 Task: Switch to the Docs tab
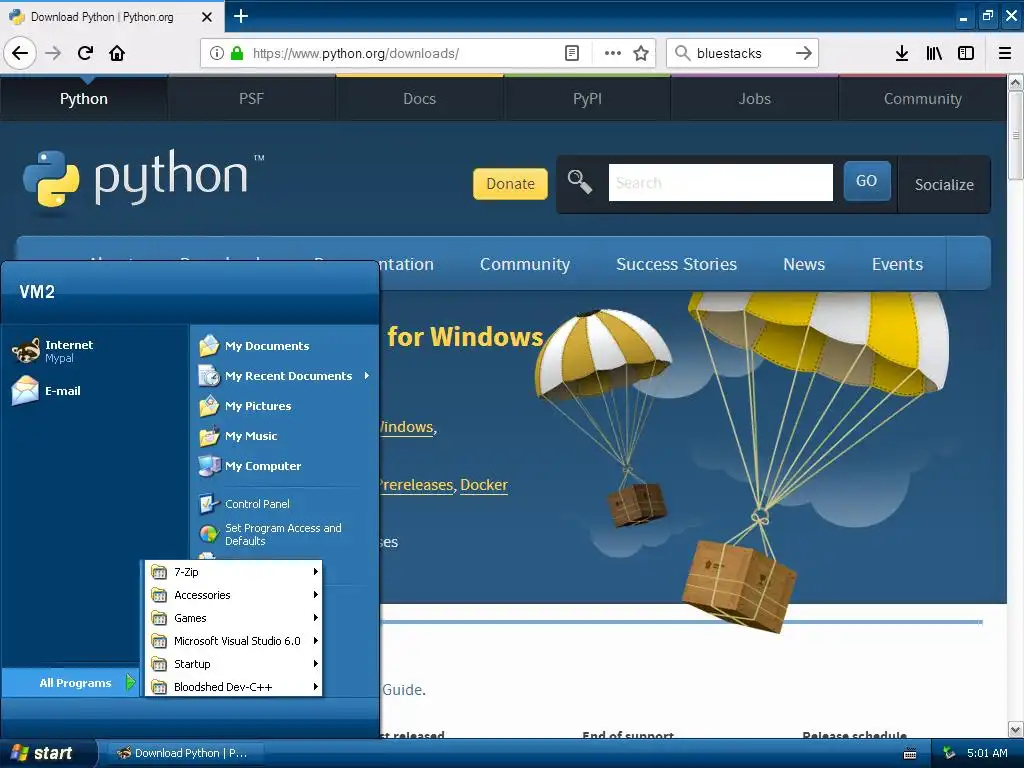419,99
